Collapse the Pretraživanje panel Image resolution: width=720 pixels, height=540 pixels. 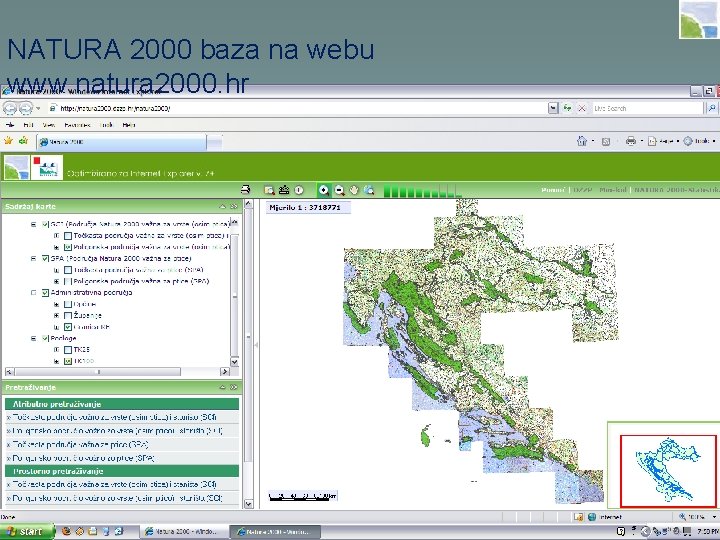[x=223, y=388]
